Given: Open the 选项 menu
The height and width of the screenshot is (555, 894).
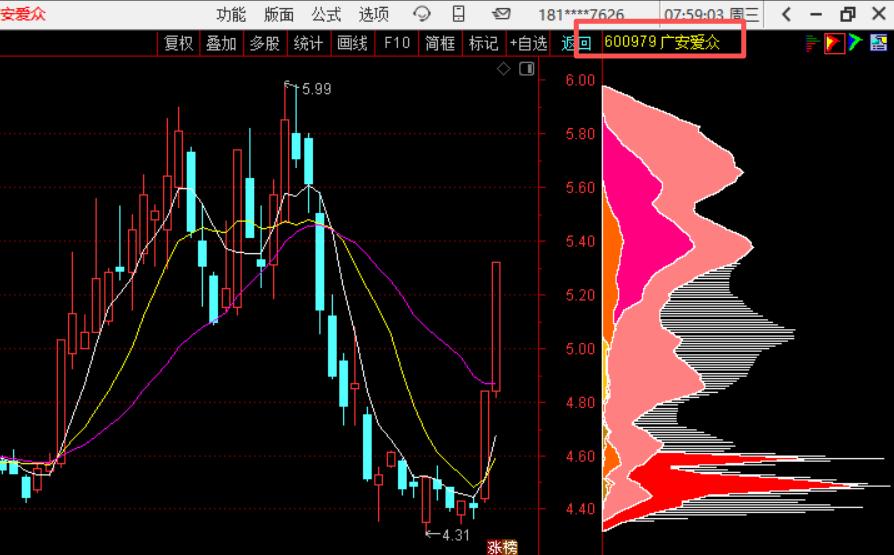Looking at the screenshot, I should (x=374, y=14).
